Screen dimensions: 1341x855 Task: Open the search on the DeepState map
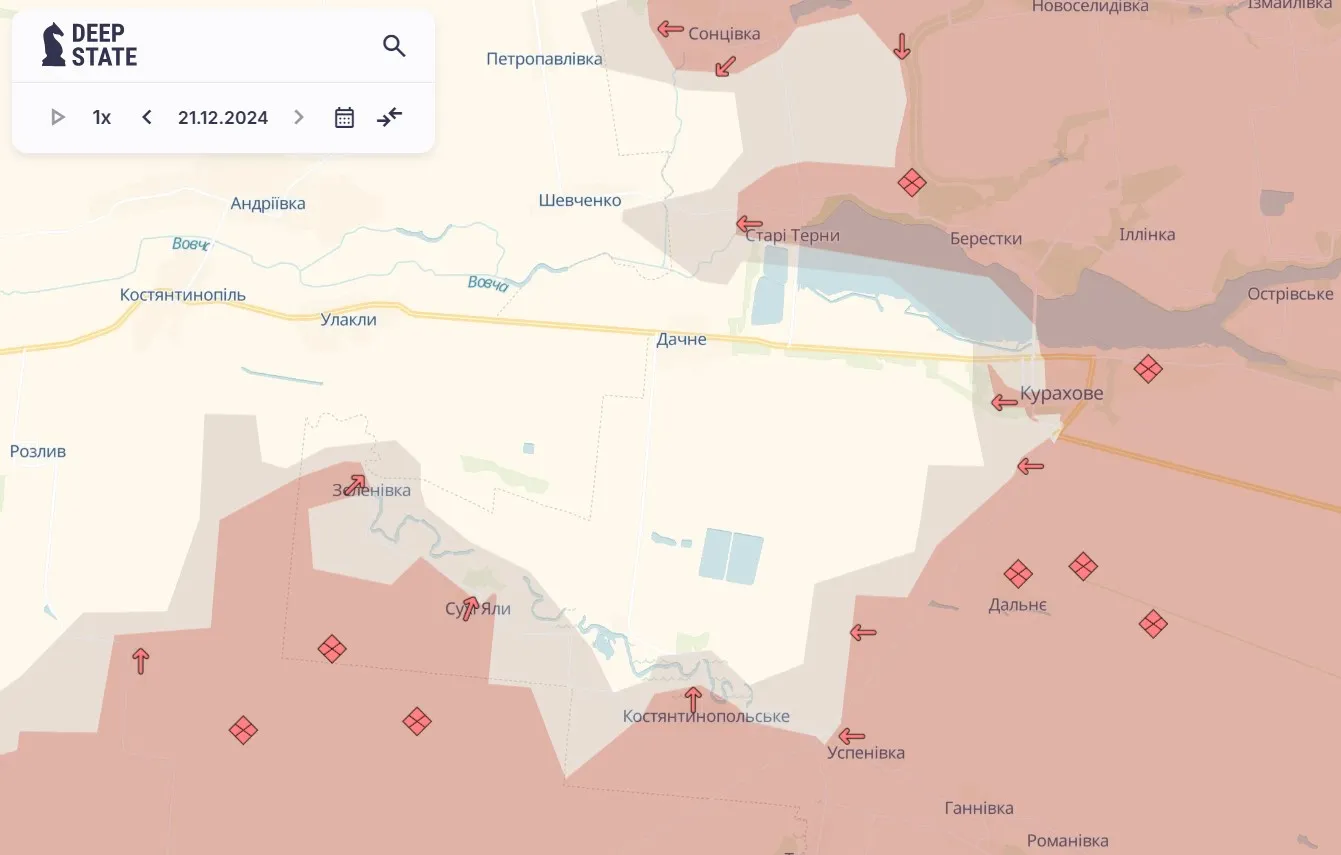tap(394, 45)
